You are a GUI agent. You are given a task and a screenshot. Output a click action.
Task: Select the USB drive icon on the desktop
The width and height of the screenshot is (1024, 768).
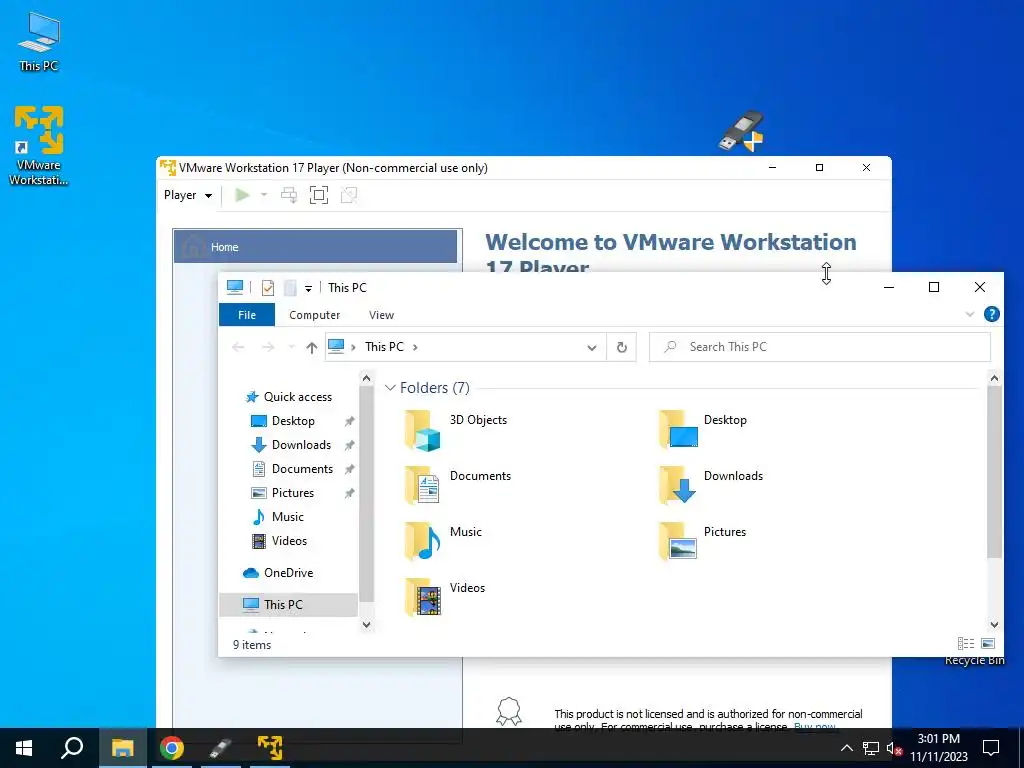(x=741, y=131)
